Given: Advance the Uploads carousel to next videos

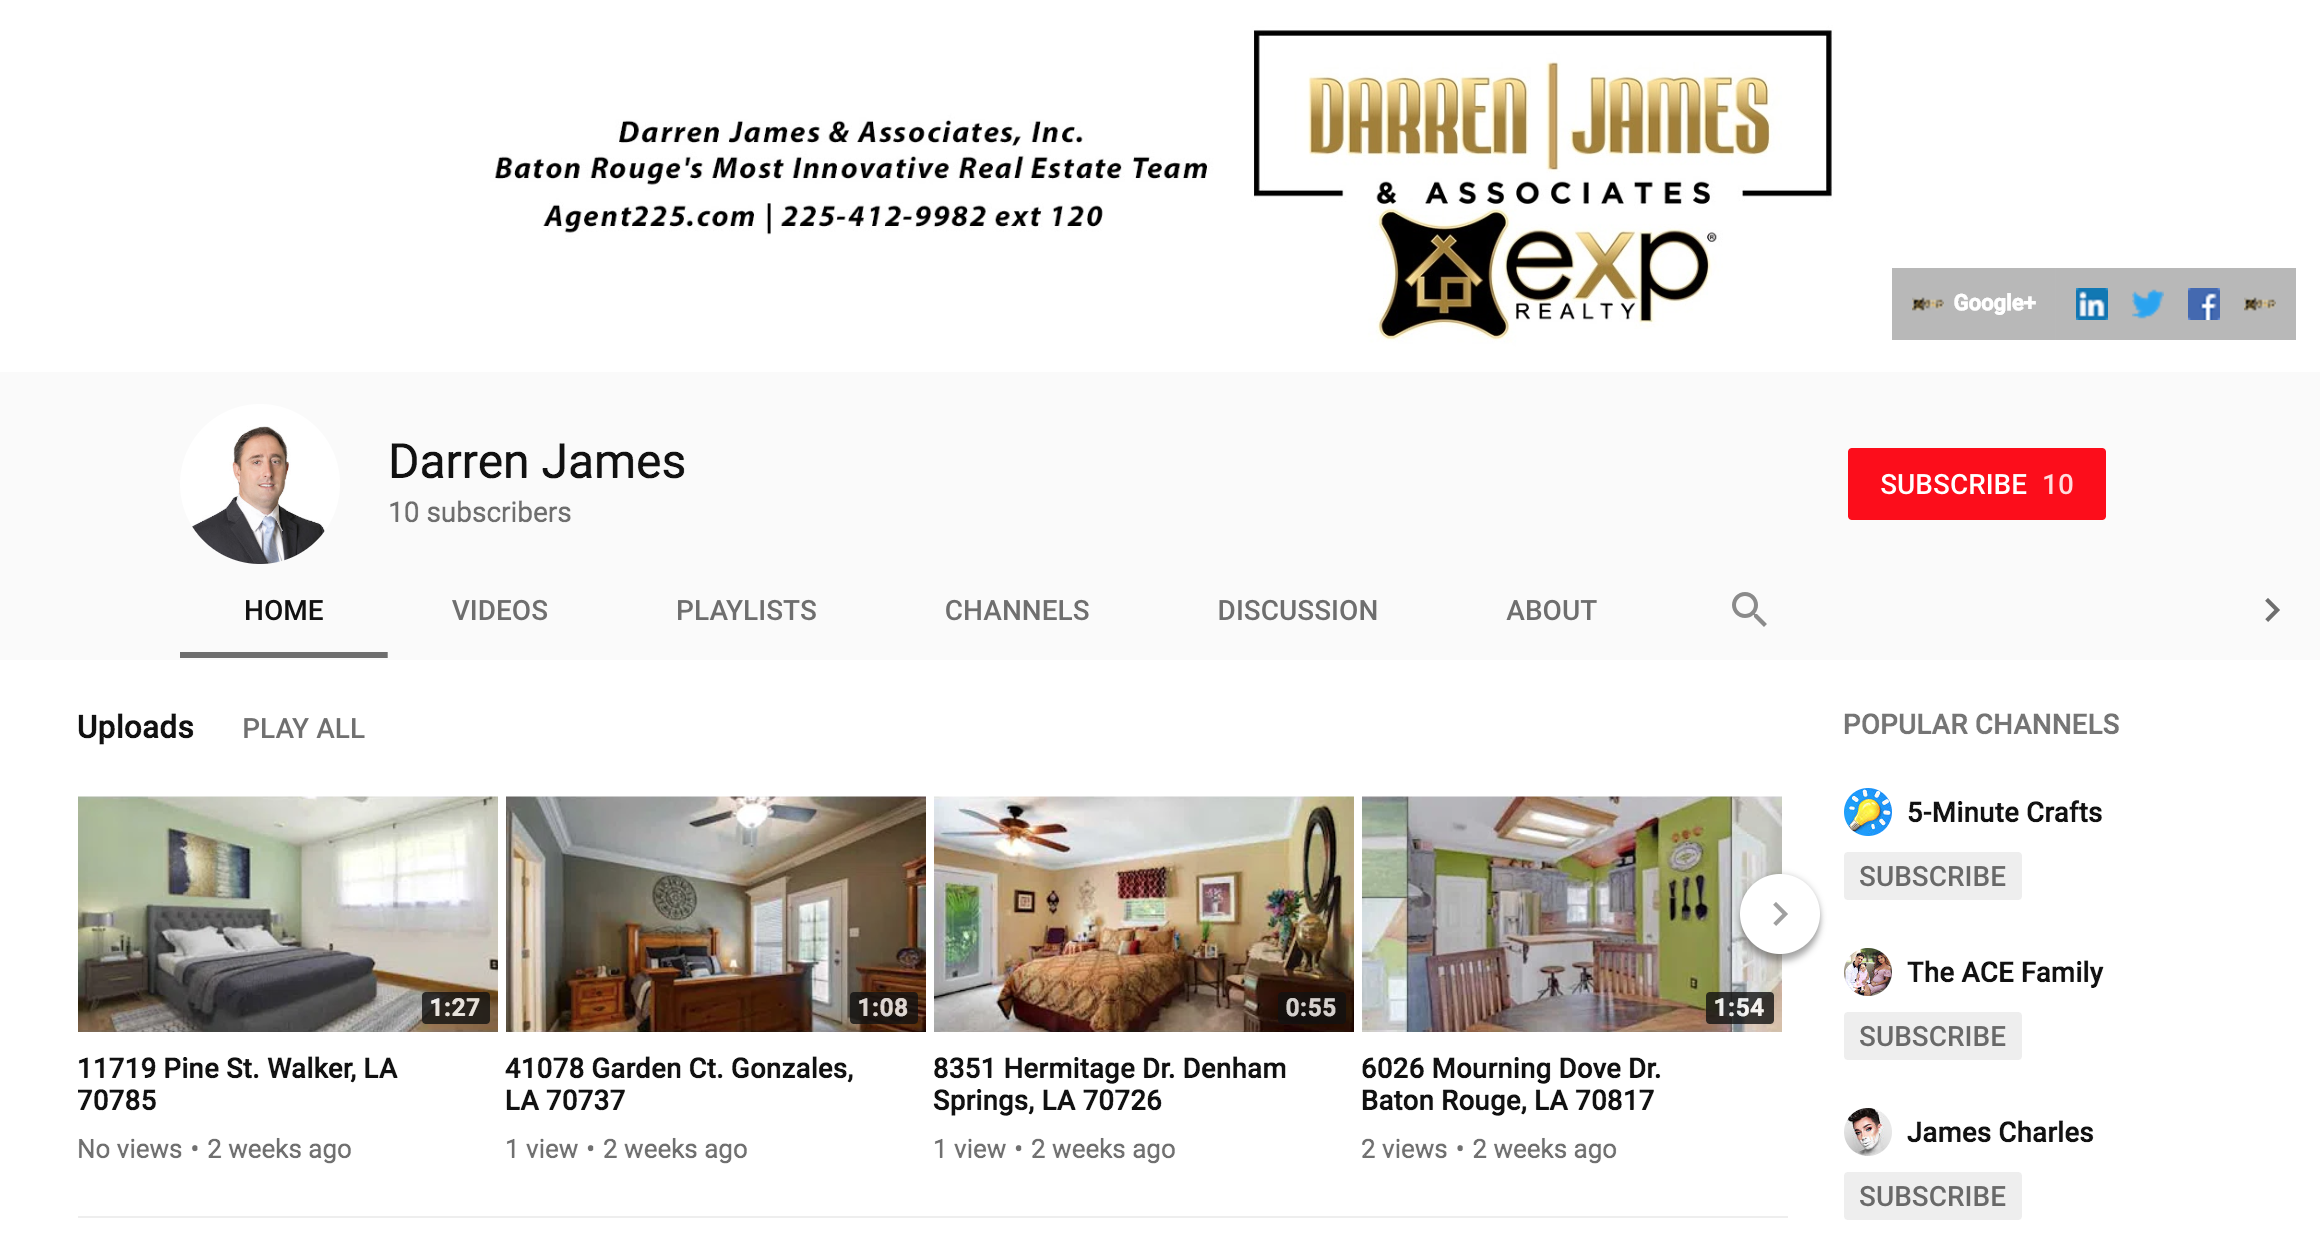Looking at the screenshot, I should point(1780,914).
